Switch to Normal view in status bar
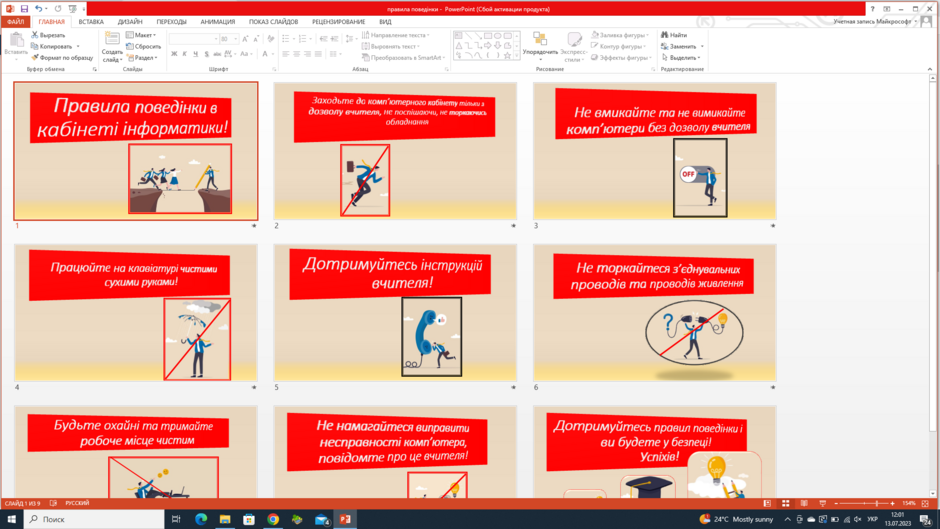Screen dimensions: 940x529 tap(767, 503)
